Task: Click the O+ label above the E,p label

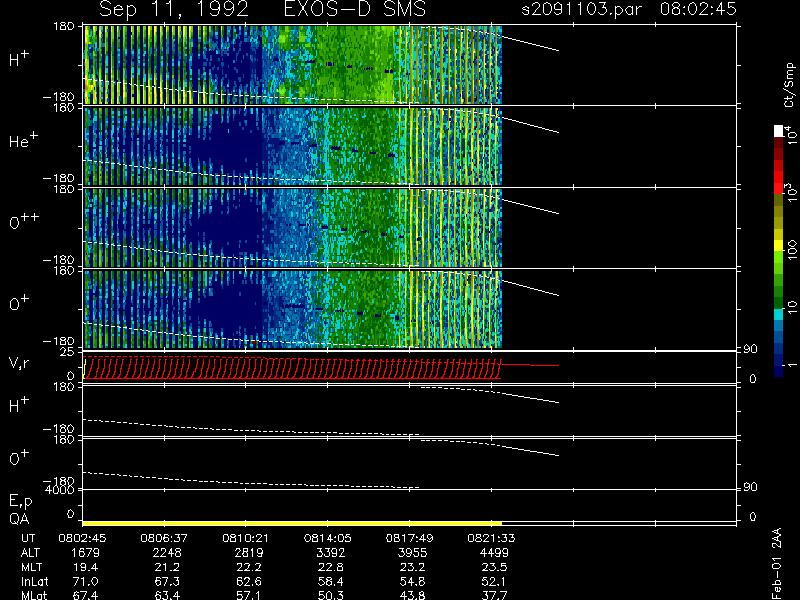Action: [x=19, y=457]
